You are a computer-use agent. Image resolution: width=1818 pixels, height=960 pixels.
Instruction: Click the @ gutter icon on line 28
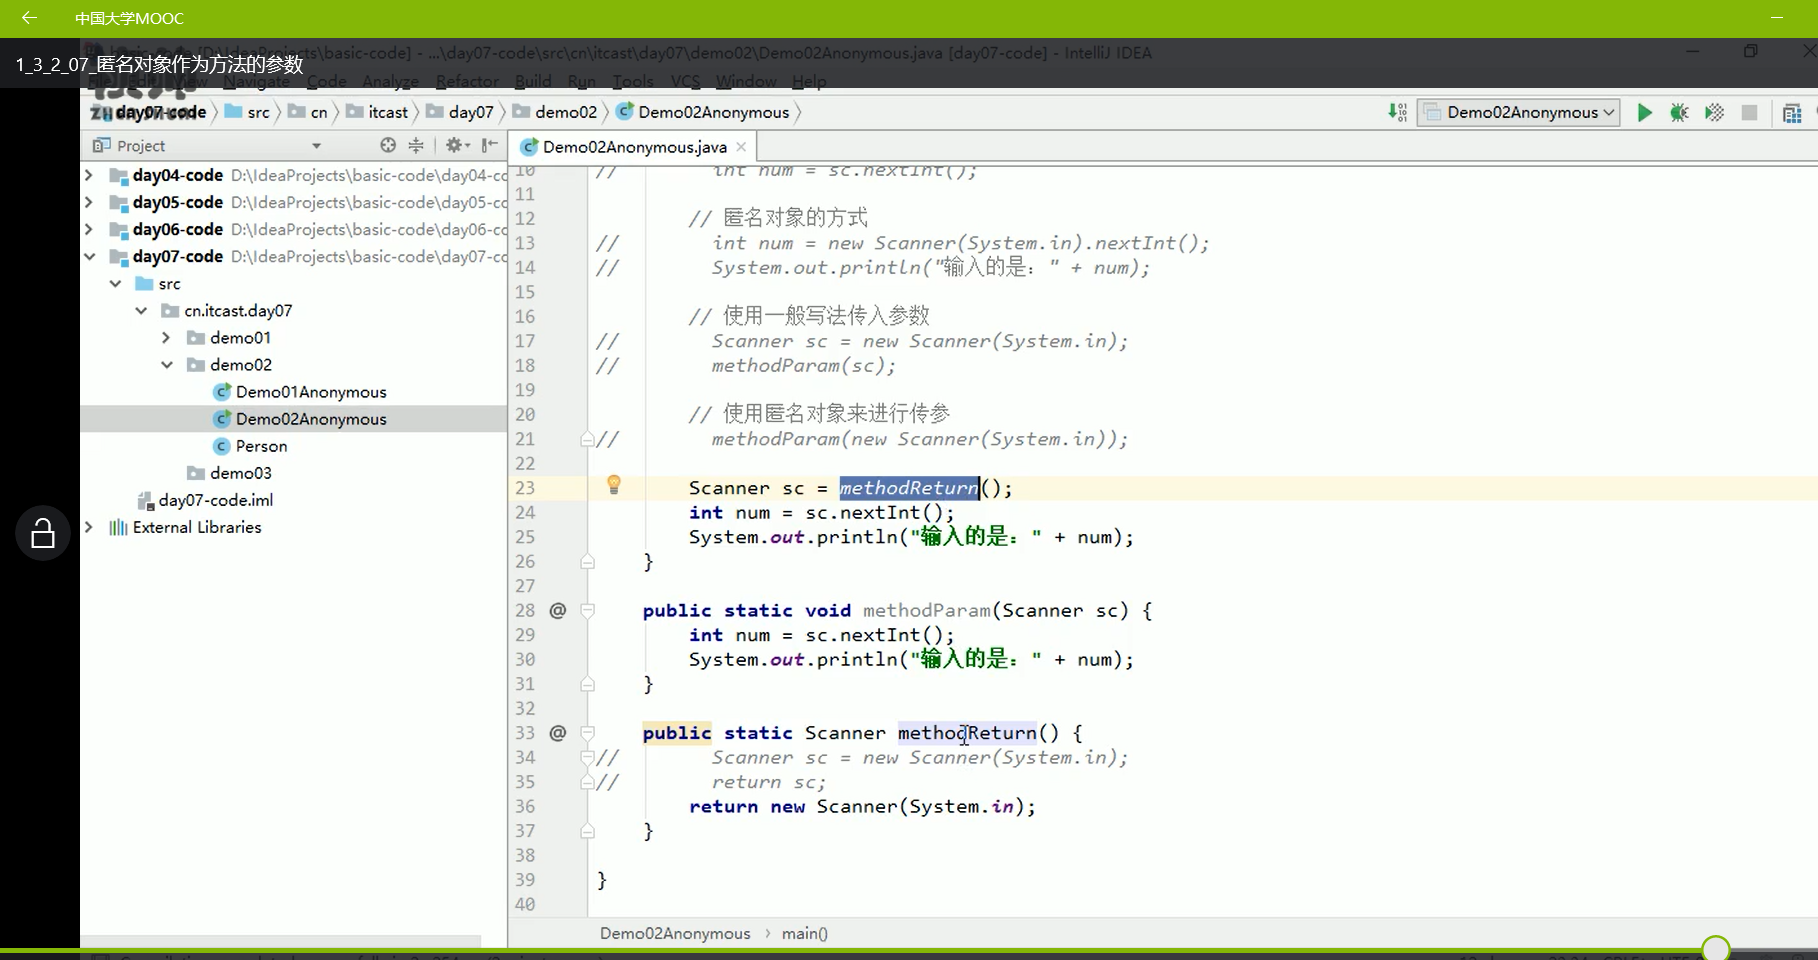click(x=558, y=610)
